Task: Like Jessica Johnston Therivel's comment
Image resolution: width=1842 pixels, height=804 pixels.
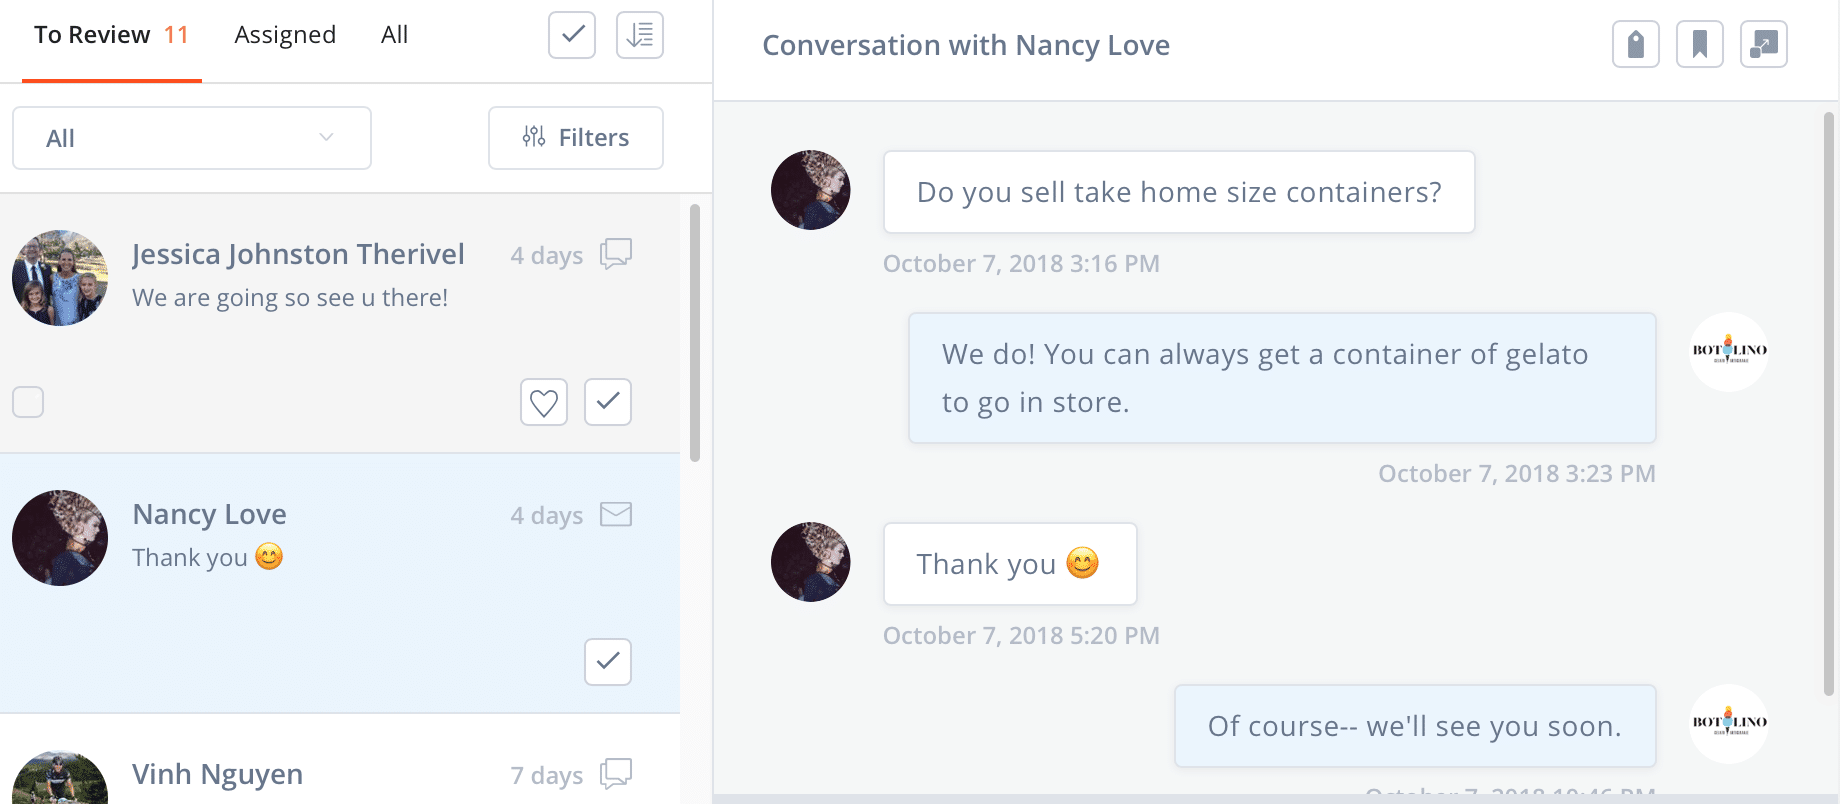Action: pyautogui.click(x=544, y=402)
